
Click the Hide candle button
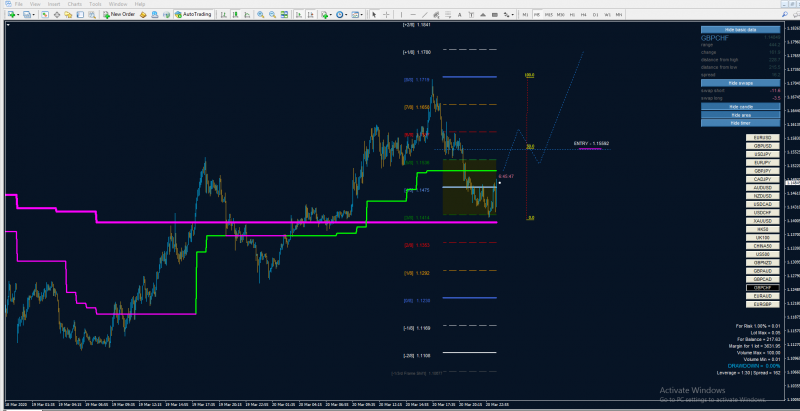pos(740,107)
